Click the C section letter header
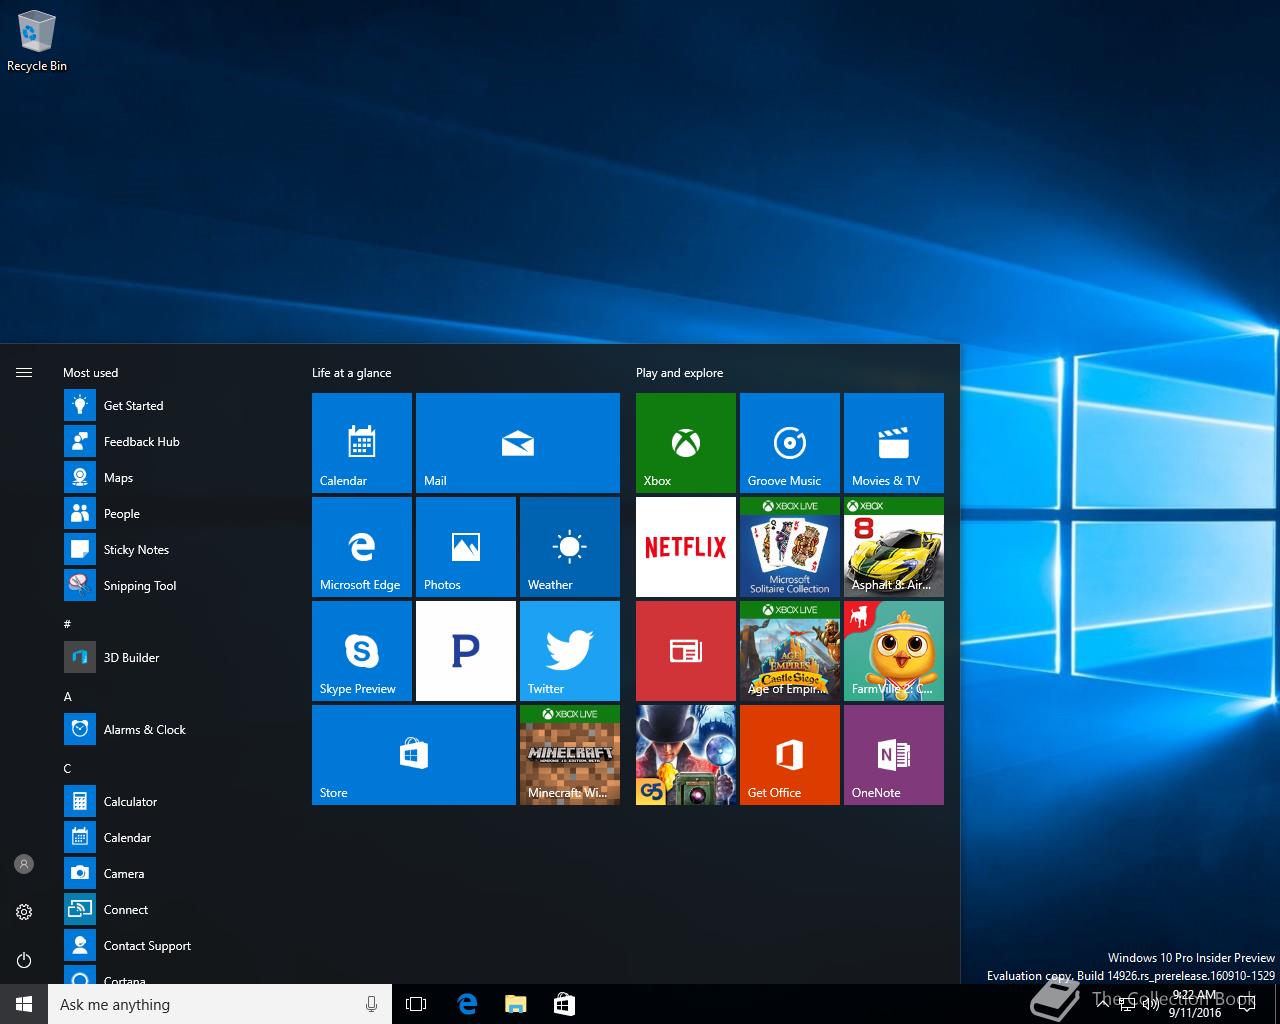 click(67, 768)
